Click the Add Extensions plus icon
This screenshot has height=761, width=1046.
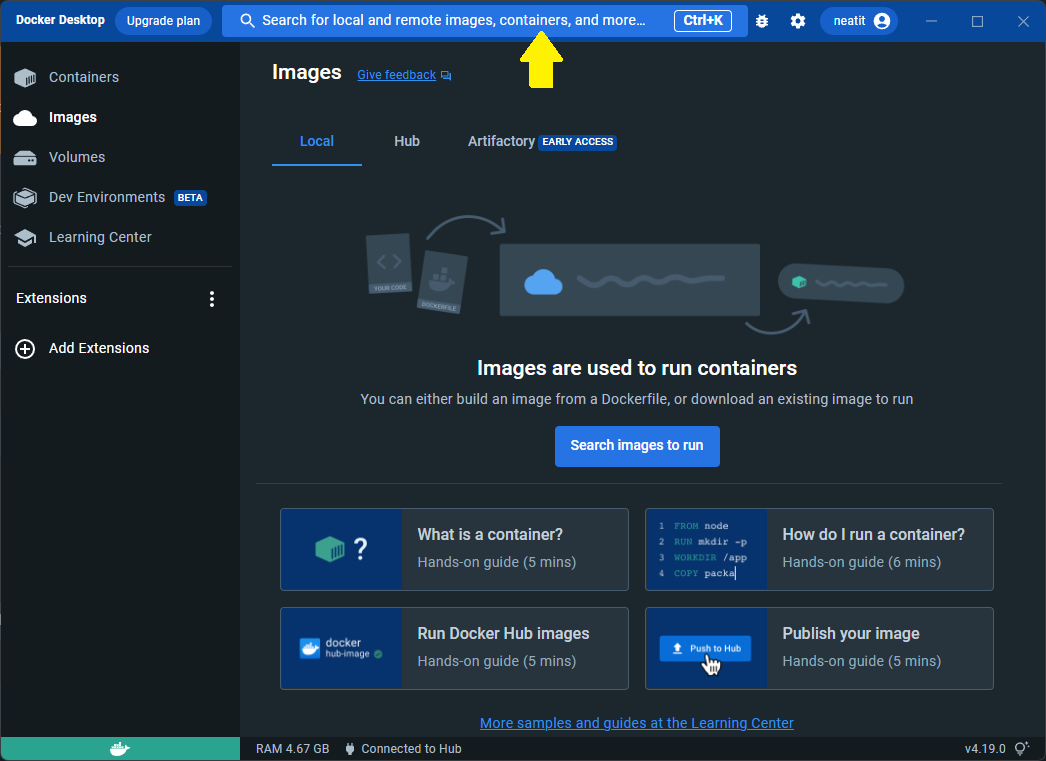pyautogui.click(x=25, y=348)
